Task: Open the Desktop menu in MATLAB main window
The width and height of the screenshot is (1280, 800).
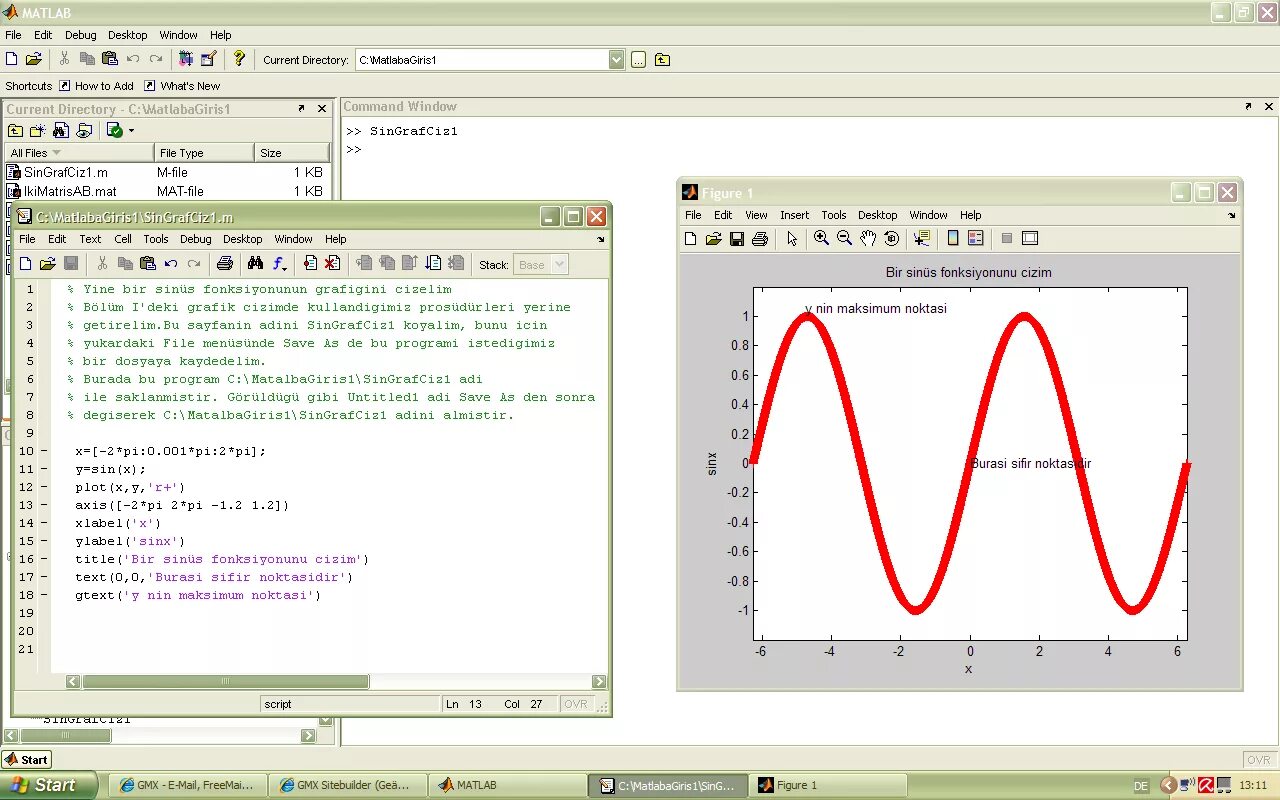Action: click(x=127, y=35)
